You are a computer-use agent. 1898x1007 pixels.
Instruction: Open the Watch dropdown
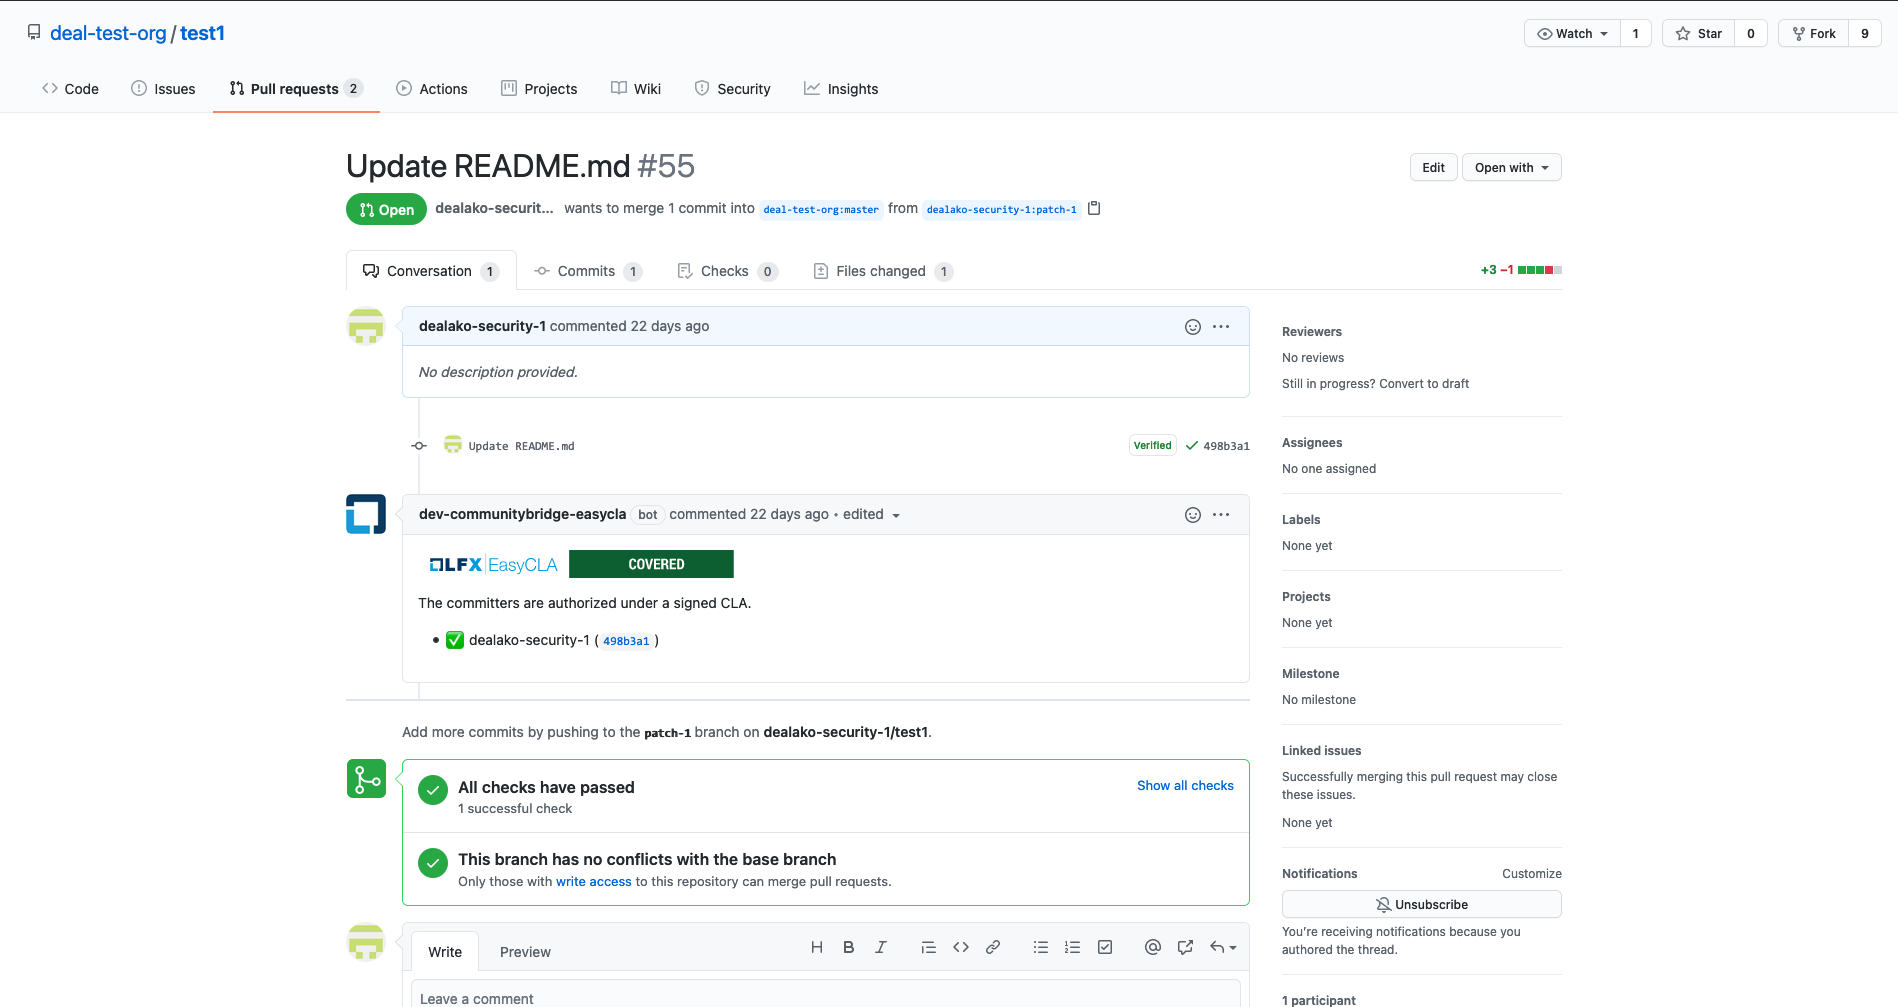1573,33
